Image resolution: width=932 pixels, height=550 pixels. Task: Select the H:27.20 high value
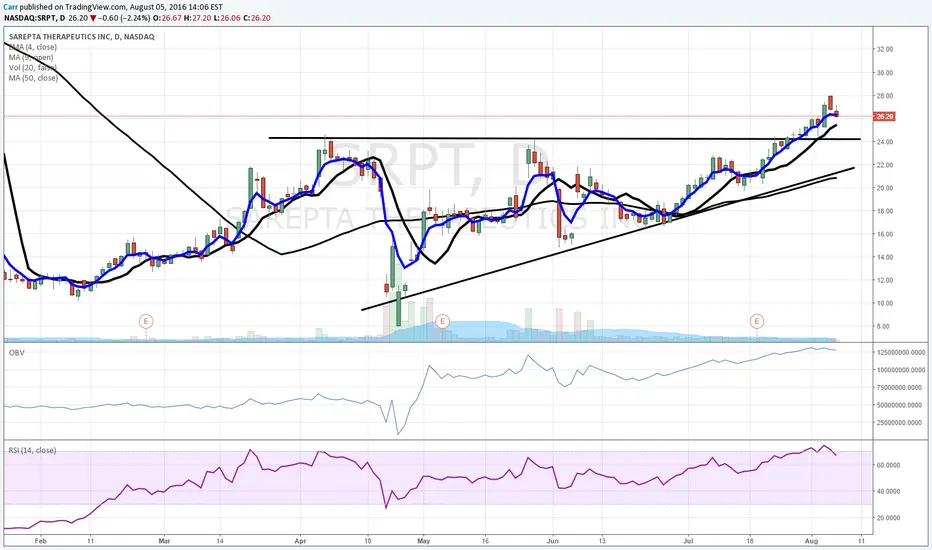click(196, 18)
